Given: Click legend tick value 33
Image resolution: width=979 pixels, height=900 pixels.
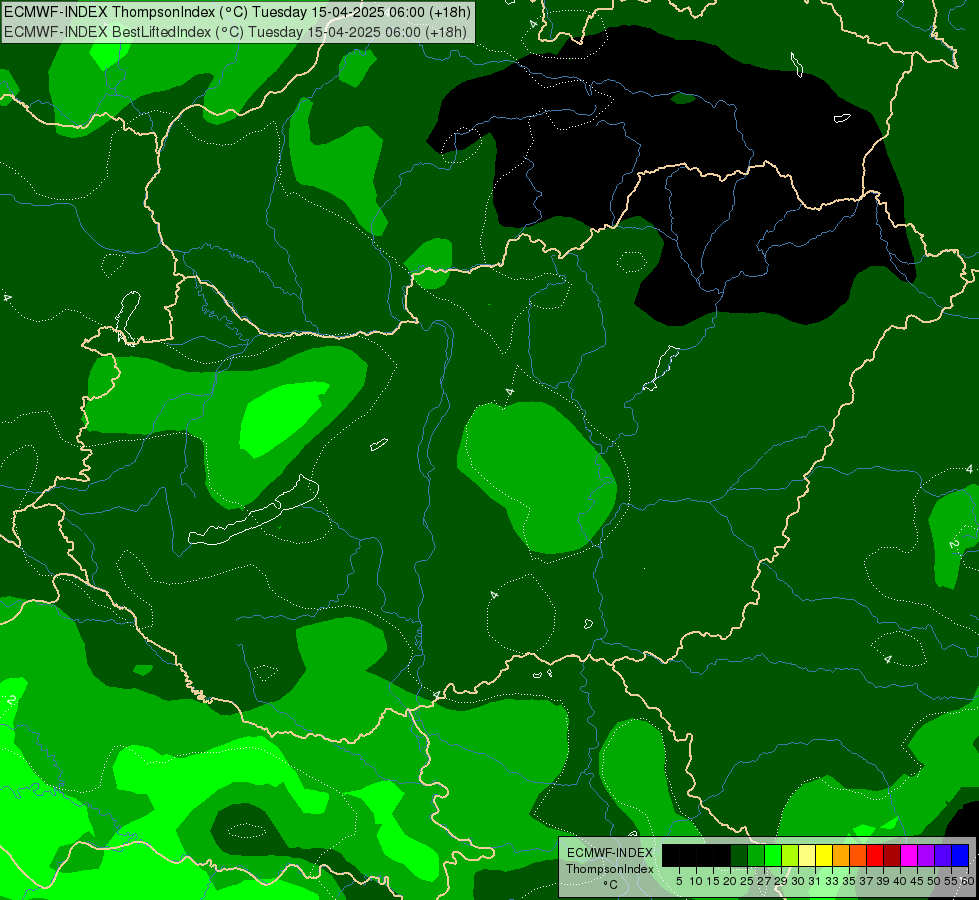Looking at the screenshot, I should 832,881.
